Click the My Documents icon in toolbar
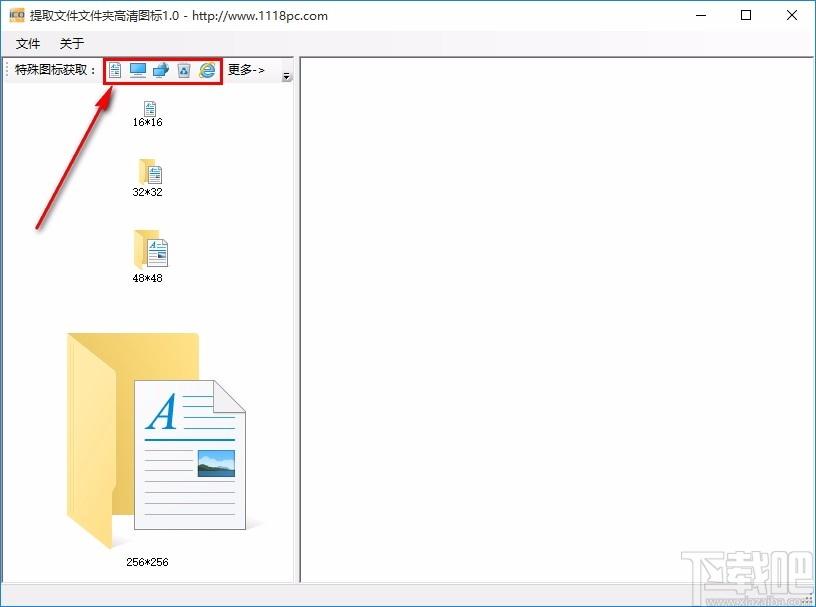The height and width of the screenshot is (607, 816). click(x=115, y=70)
